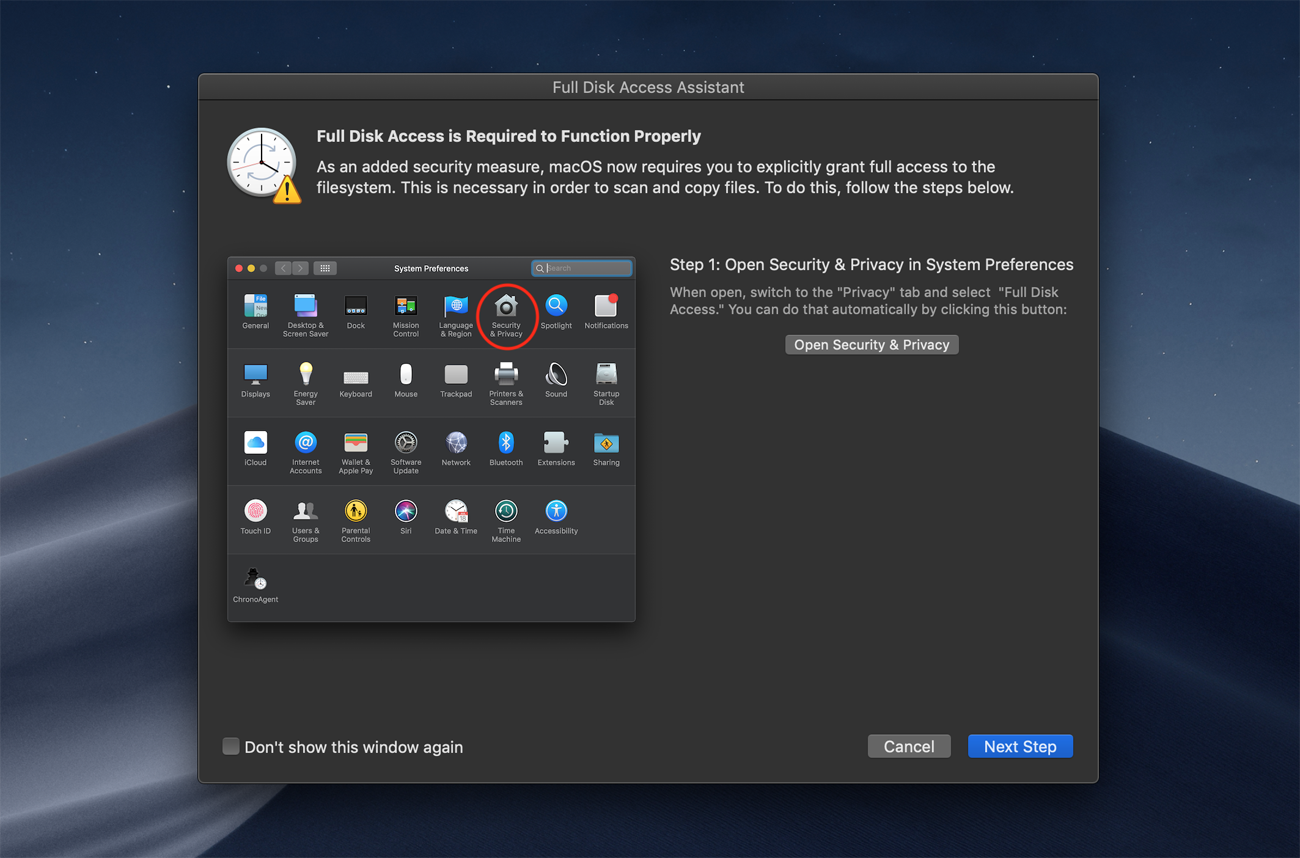
Task: Click the Printers & Scanners icon
Action: (x=506, y=374)
